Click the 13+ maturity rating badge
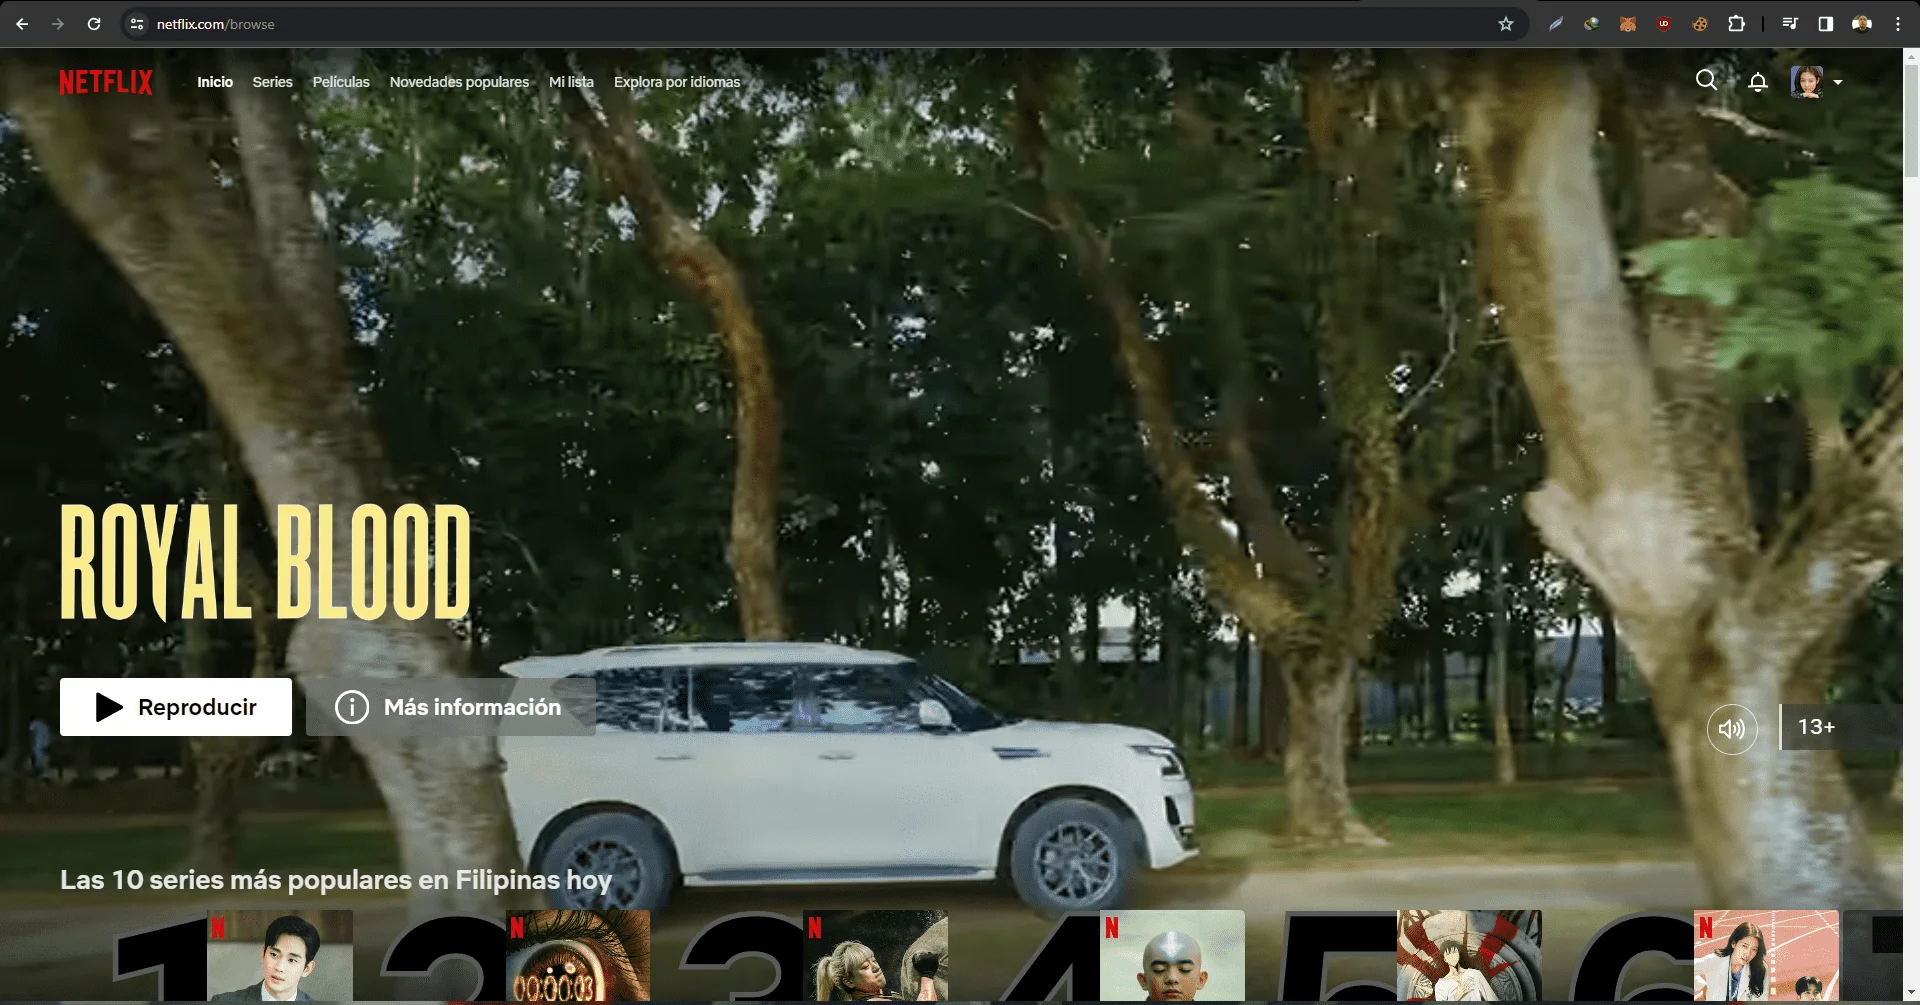Screen dimensions: 1920x1005 pos(1840,727)
